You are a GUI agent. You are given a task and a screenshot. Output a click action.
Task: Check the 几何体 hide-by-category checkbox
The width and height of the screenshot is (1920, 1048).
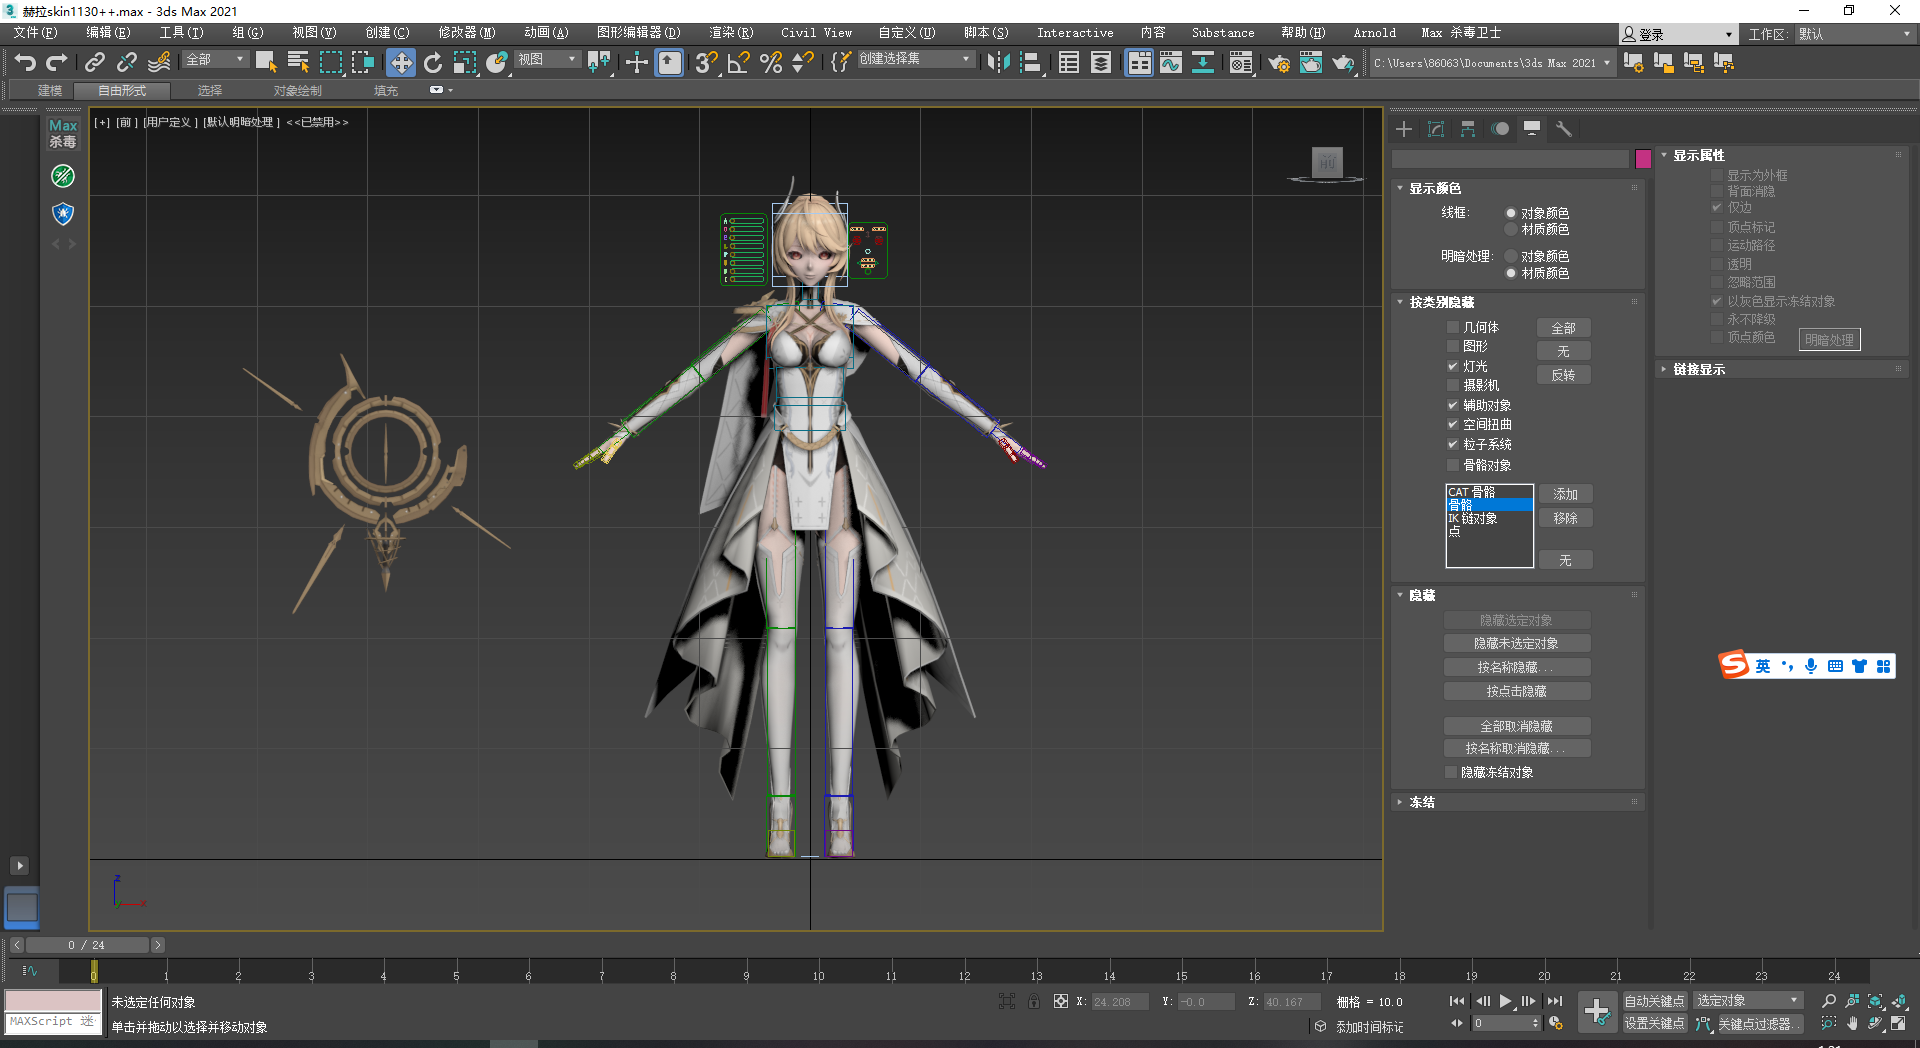(x=1453, y=327)
